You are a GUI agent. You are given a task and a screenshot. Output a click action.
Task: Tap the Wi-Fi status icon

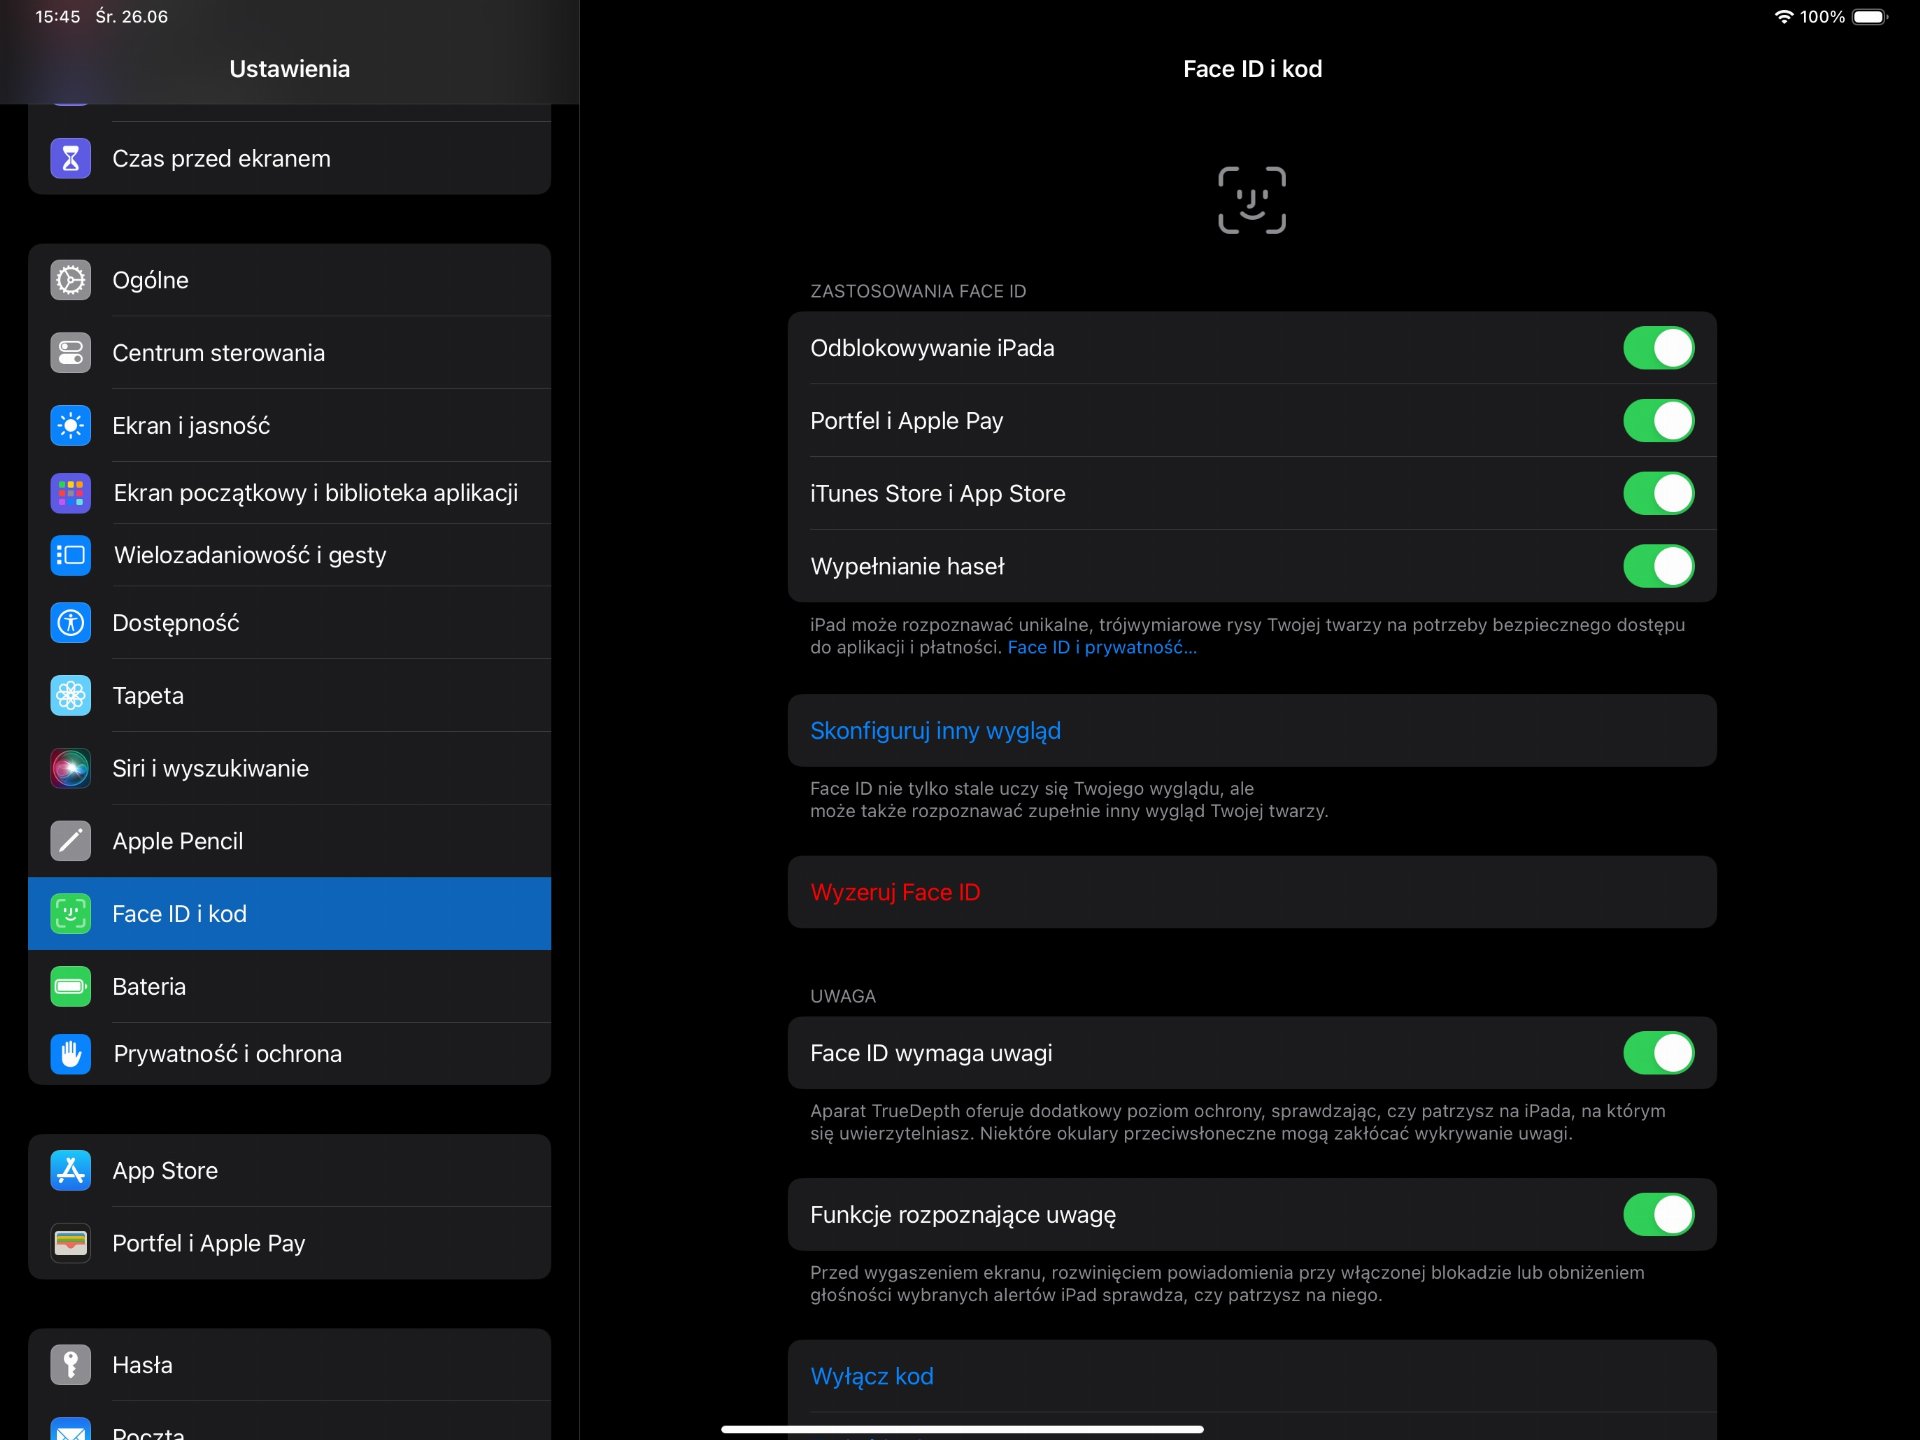pyautogui.click(x=1784, y=17)
